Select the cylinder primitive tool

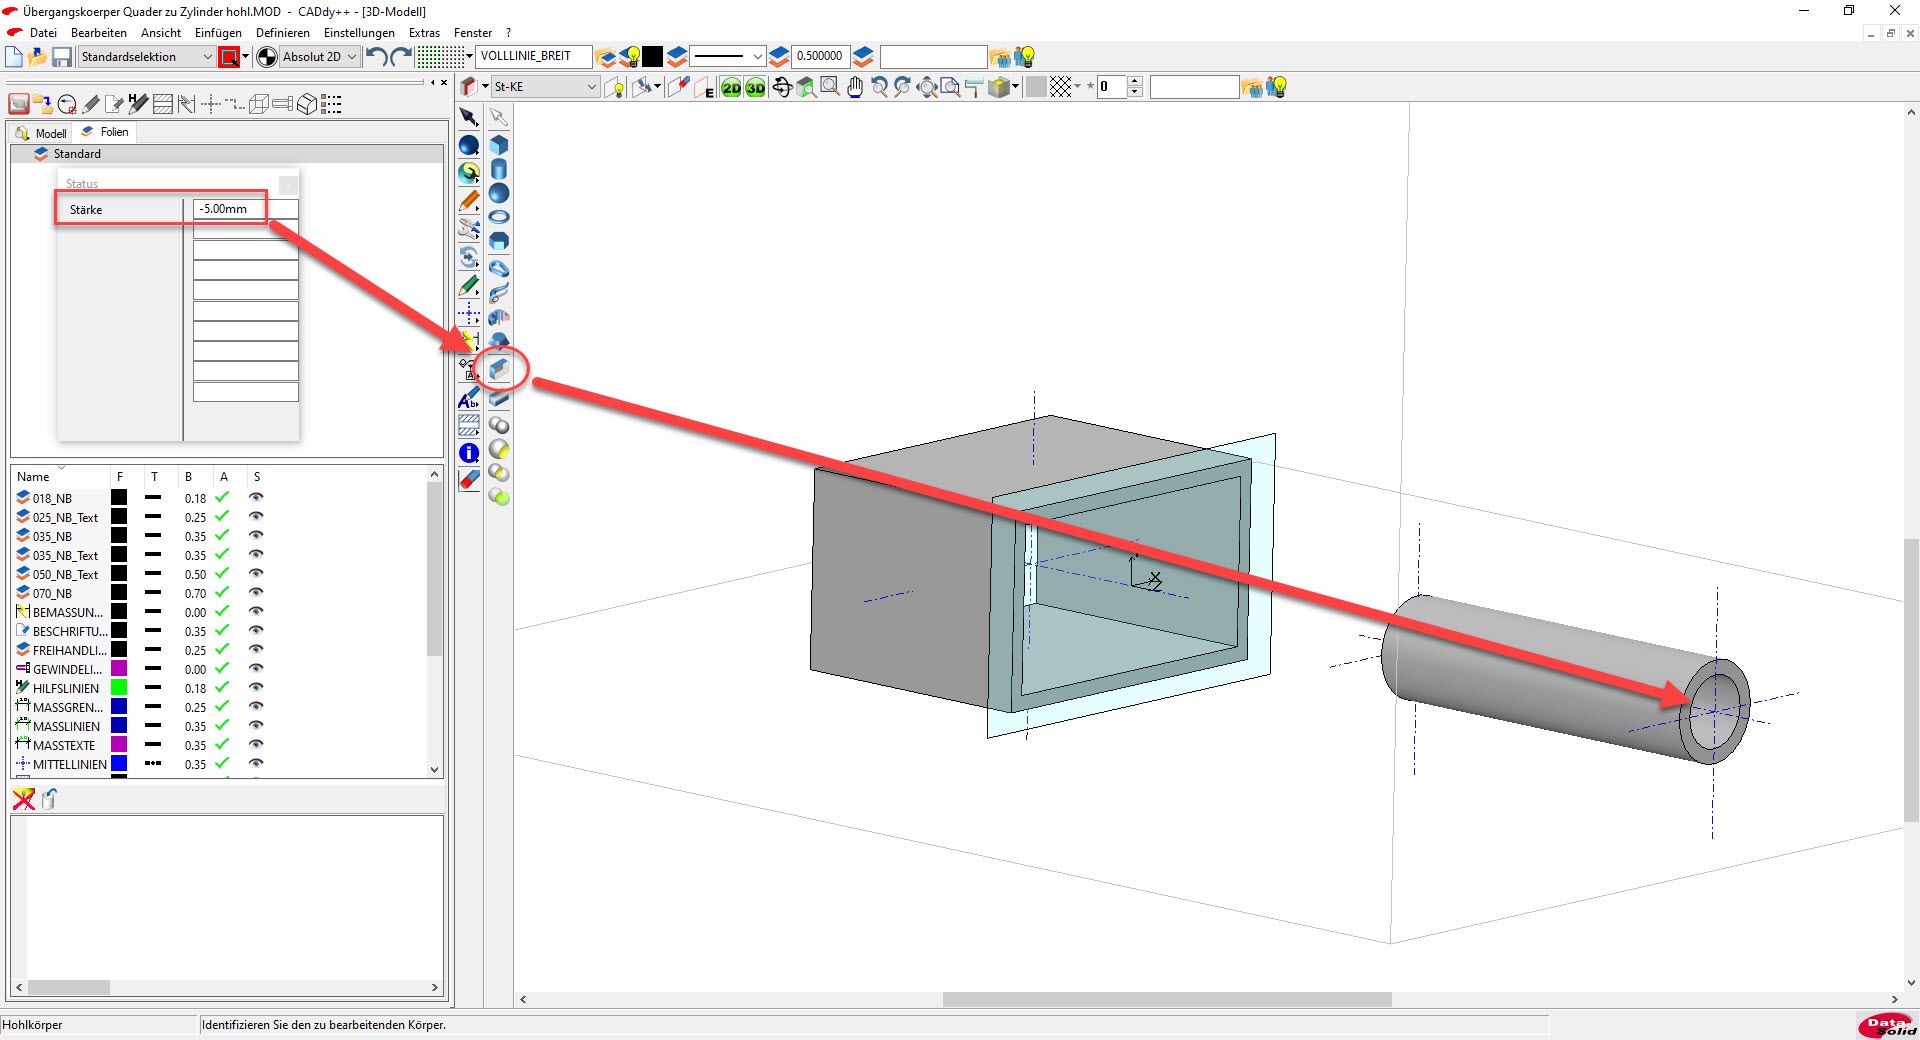499,169
